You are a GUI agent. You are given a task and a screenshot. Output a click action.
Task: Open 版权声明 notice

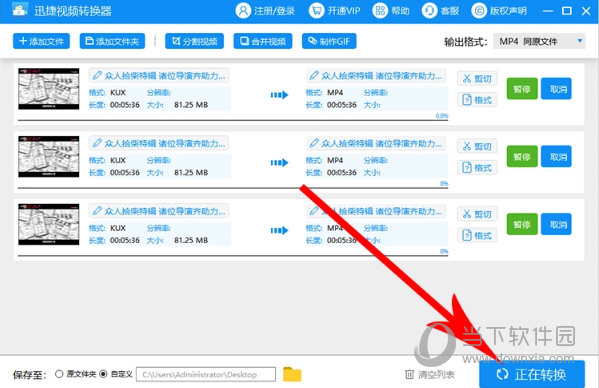[499, 11]
